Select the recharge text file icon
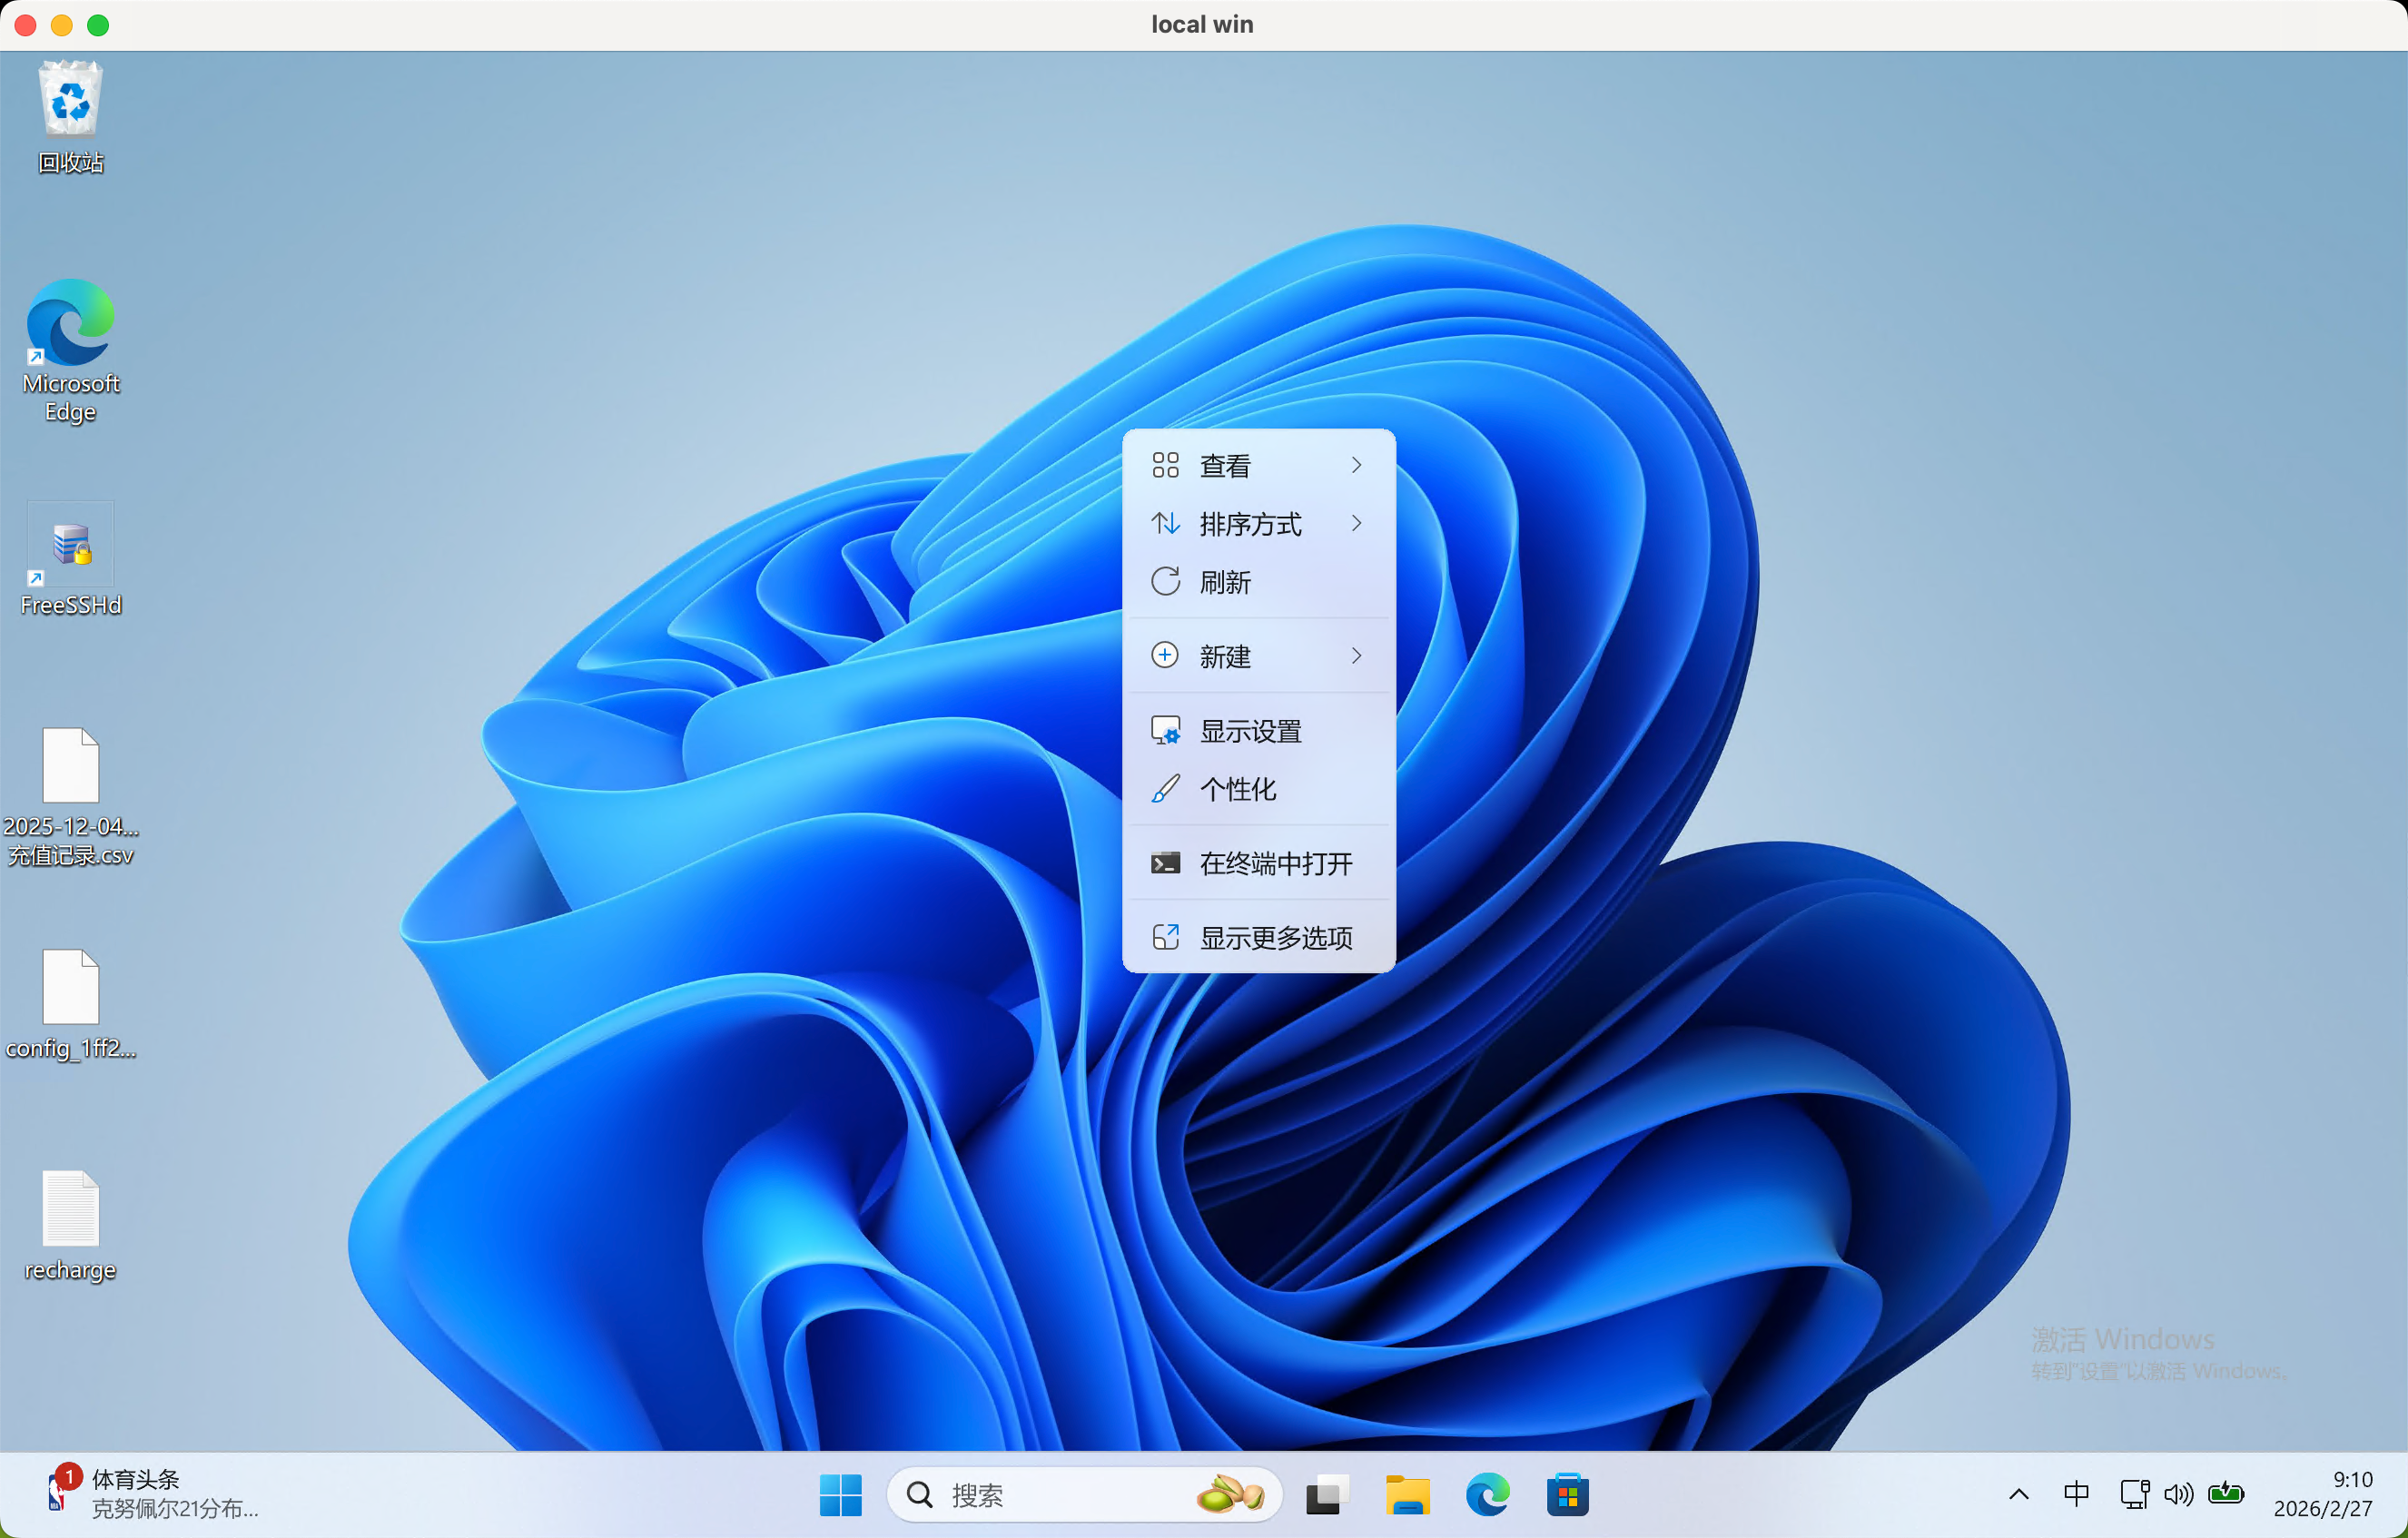Screen dimensions: 2408x1538 click(x=70, y=1210)
